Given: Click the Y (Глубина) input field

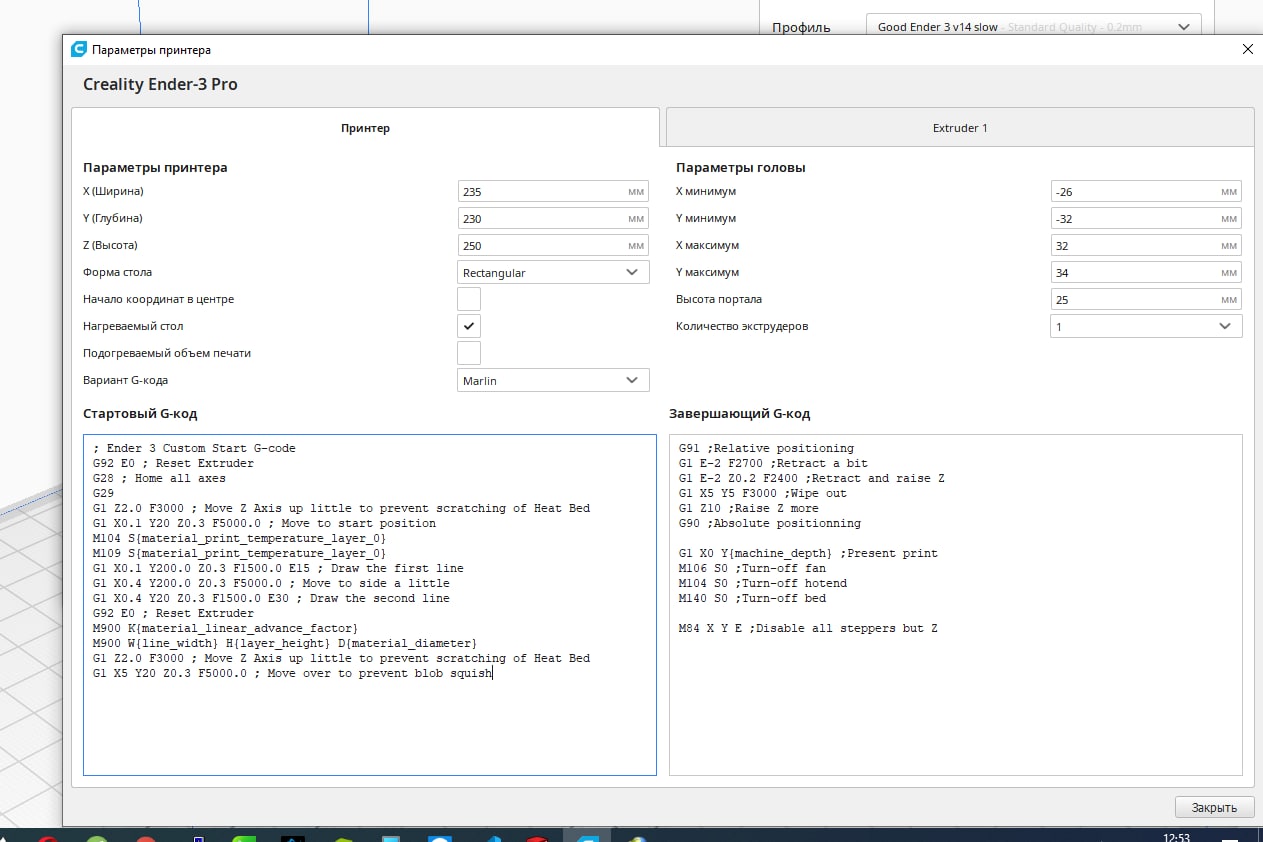Looking at the screenshot, I should click(553, 218).
